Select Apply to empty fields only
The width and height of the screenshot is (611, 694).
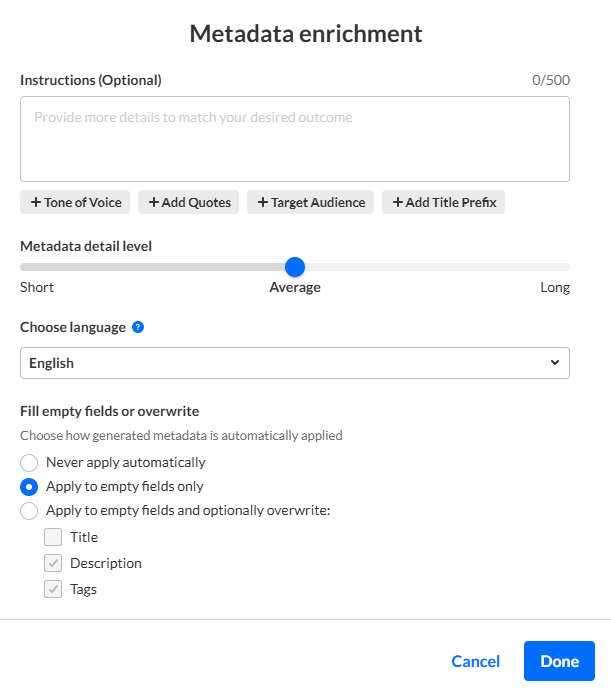point(29,487)
